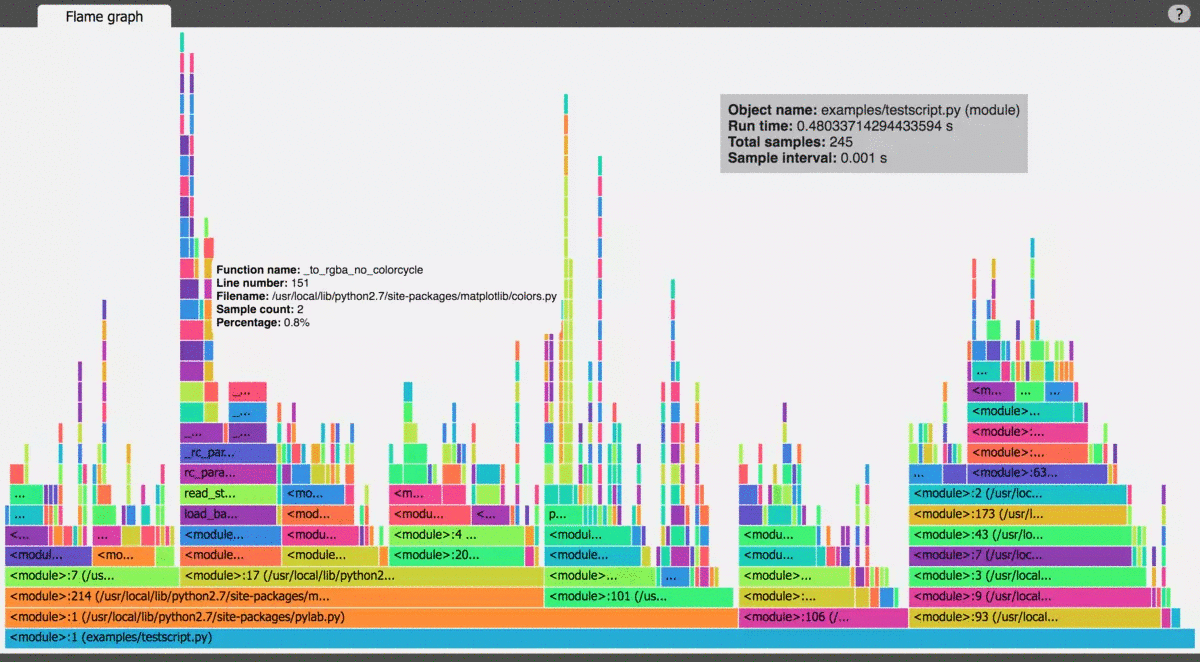
Task: Click the help question mark icon
Action: pos(1178,14)
